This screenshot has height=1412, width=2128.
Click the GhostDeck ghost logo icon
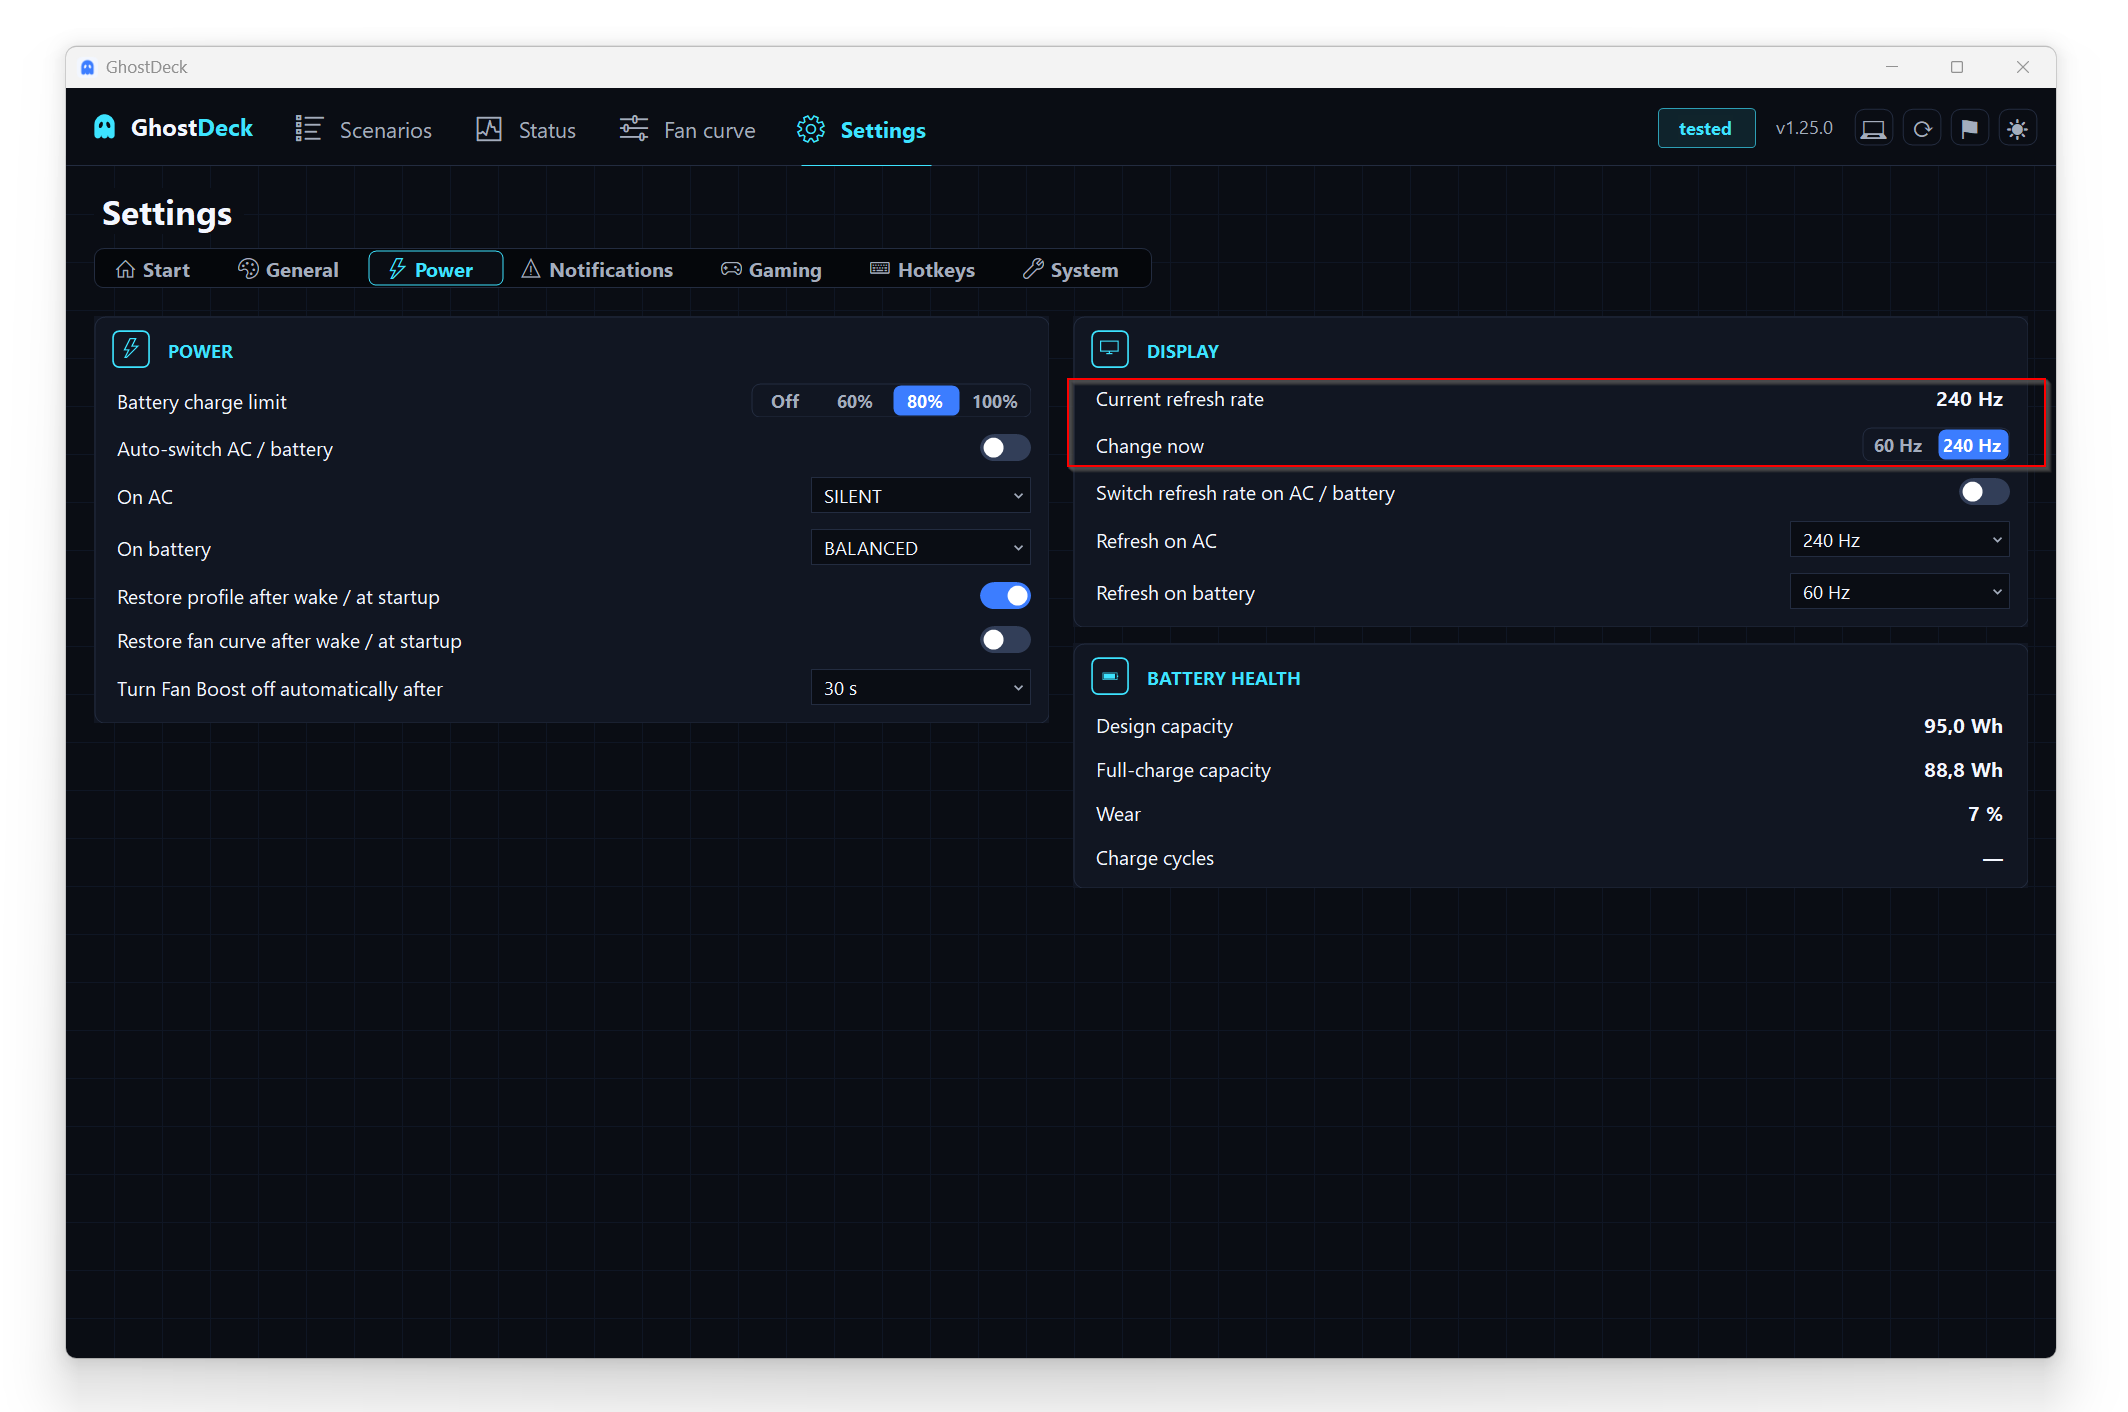(x=104, y=127)
